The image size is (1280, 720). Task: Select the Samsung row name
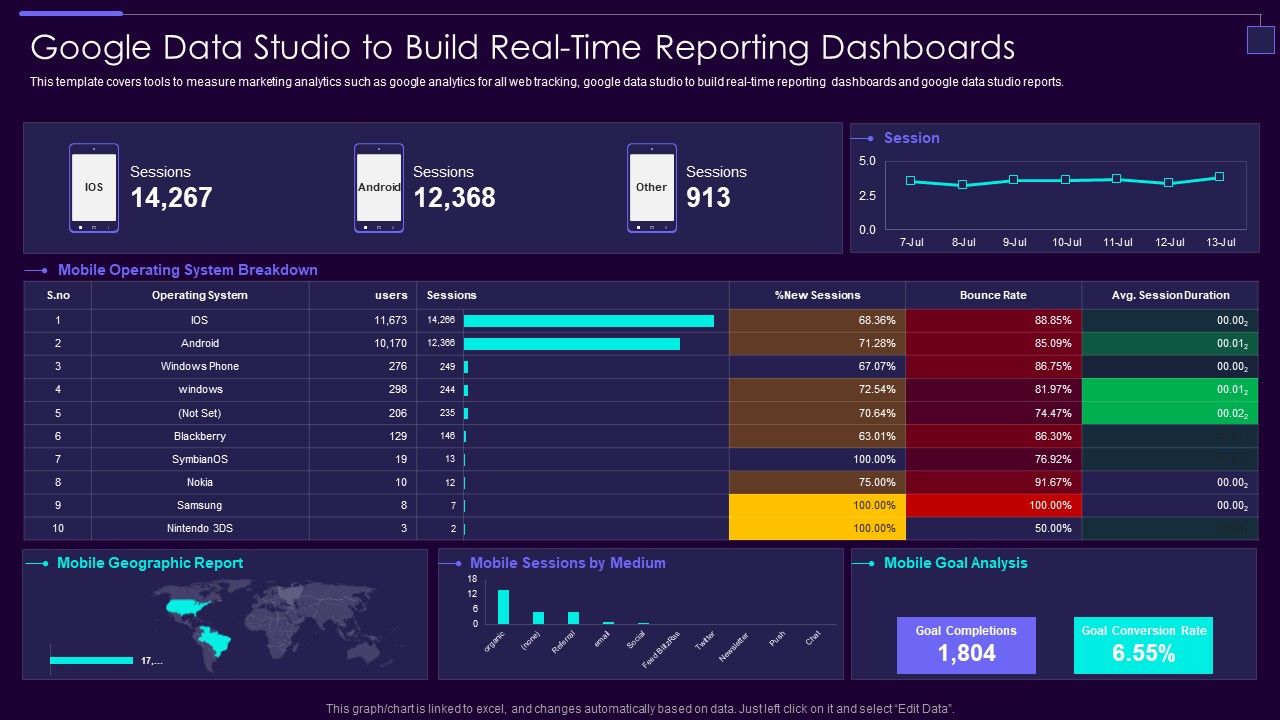tap(200, 505)
